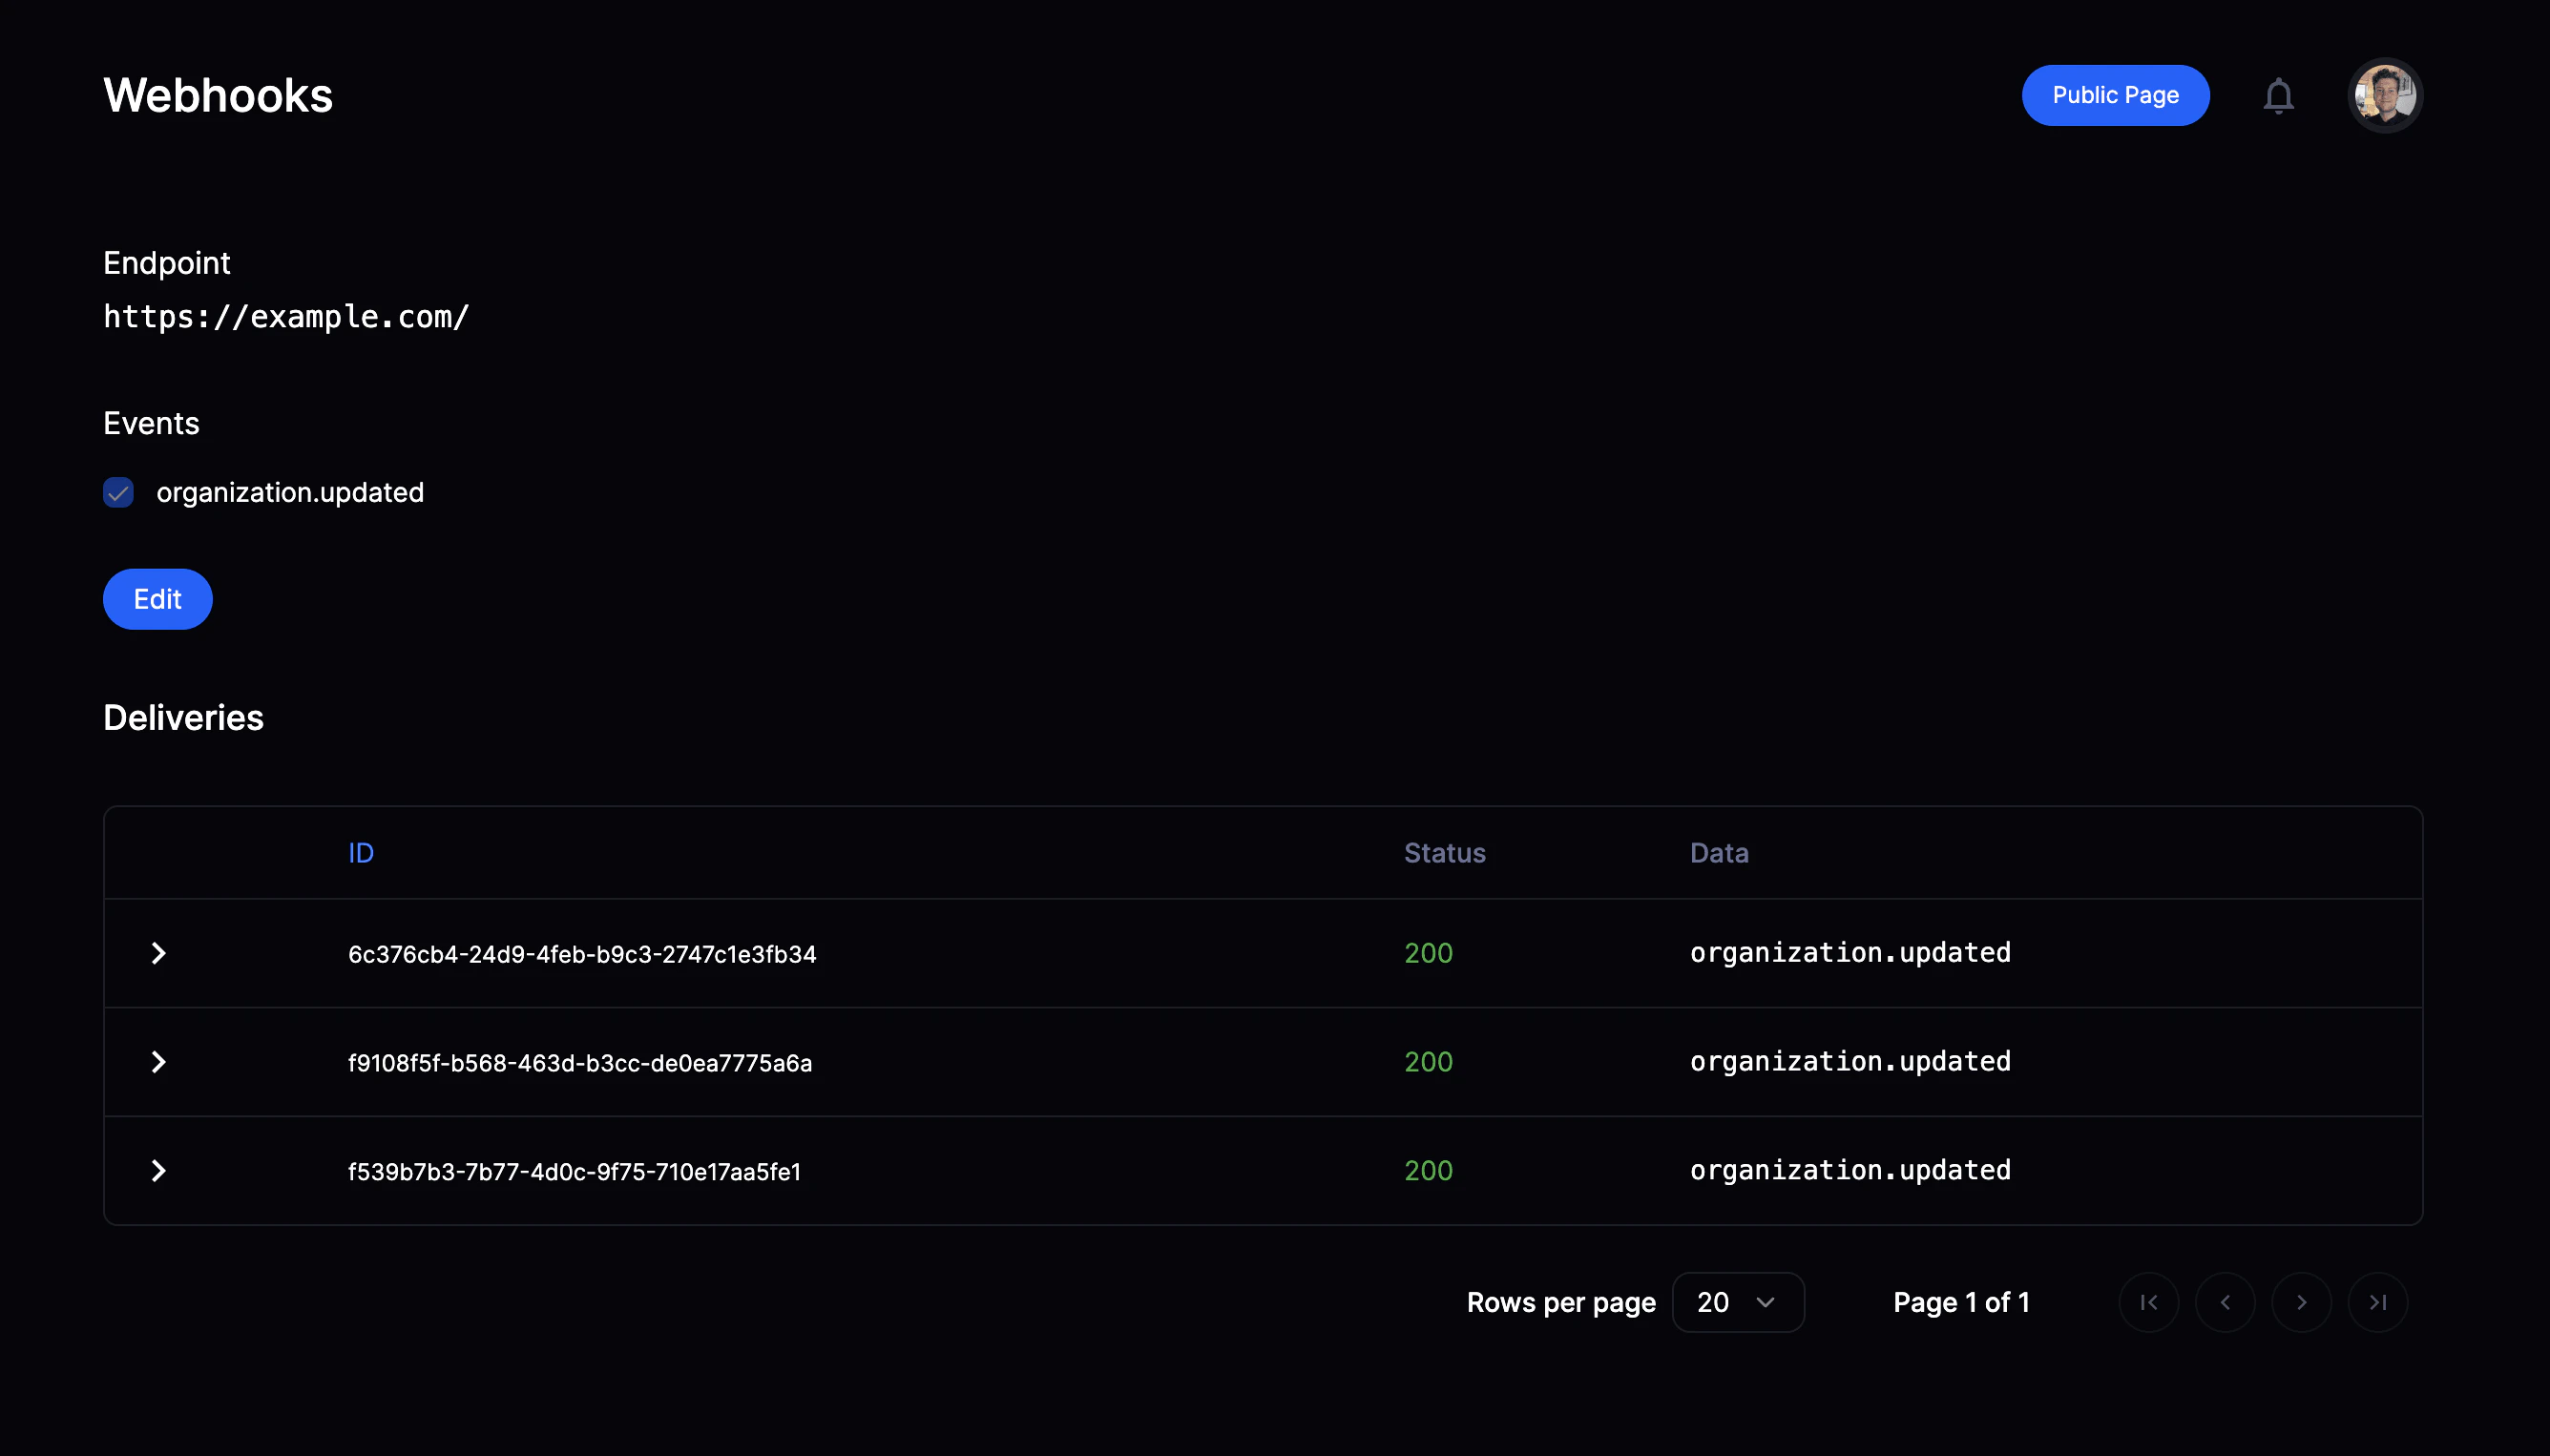This screenshot has width=2550, height=1456.
Task: Toggle the organization.updated event checkbox
Action: click(119, 492)
